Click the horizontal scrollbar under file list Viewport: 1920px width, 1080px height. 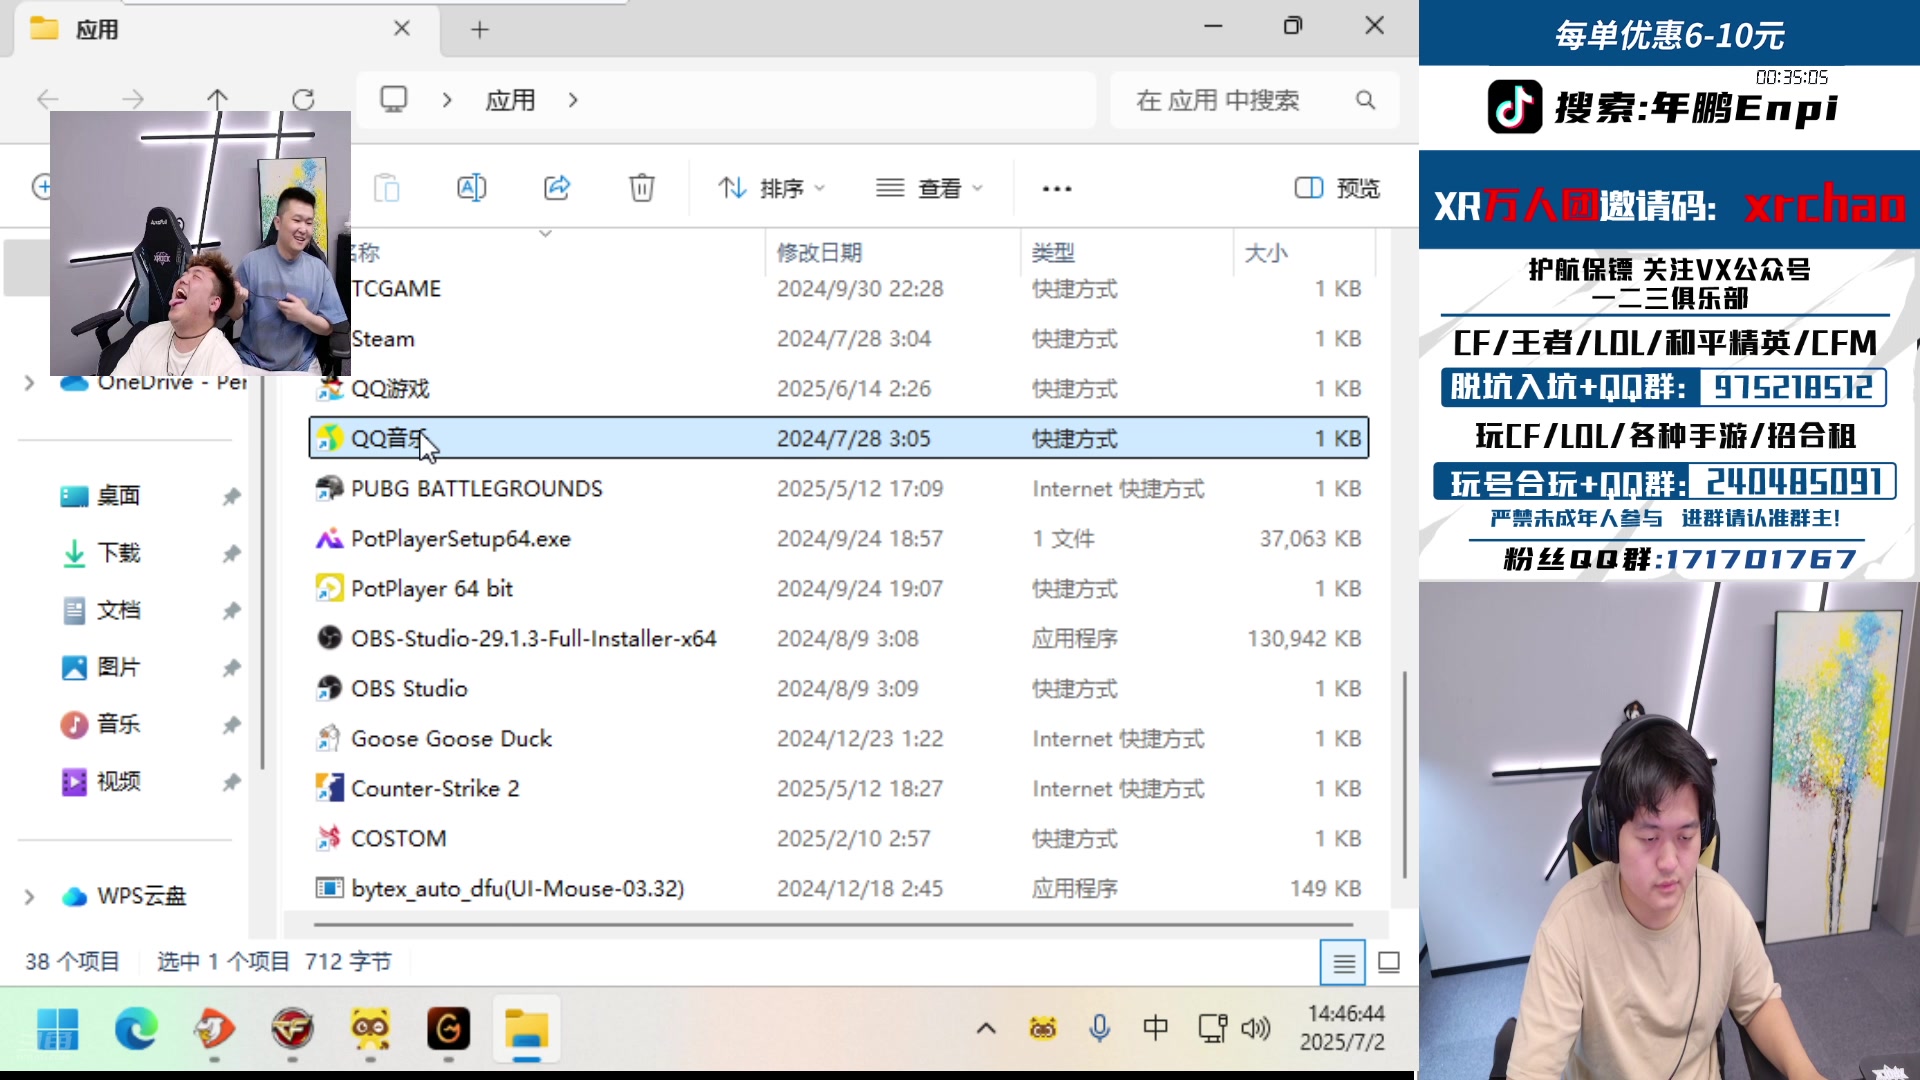(x=833, y=924)
